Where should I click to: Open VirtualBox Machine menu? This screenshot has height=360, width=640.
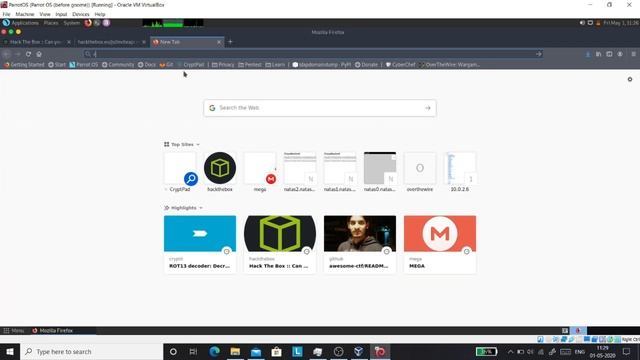click(25, 14)
